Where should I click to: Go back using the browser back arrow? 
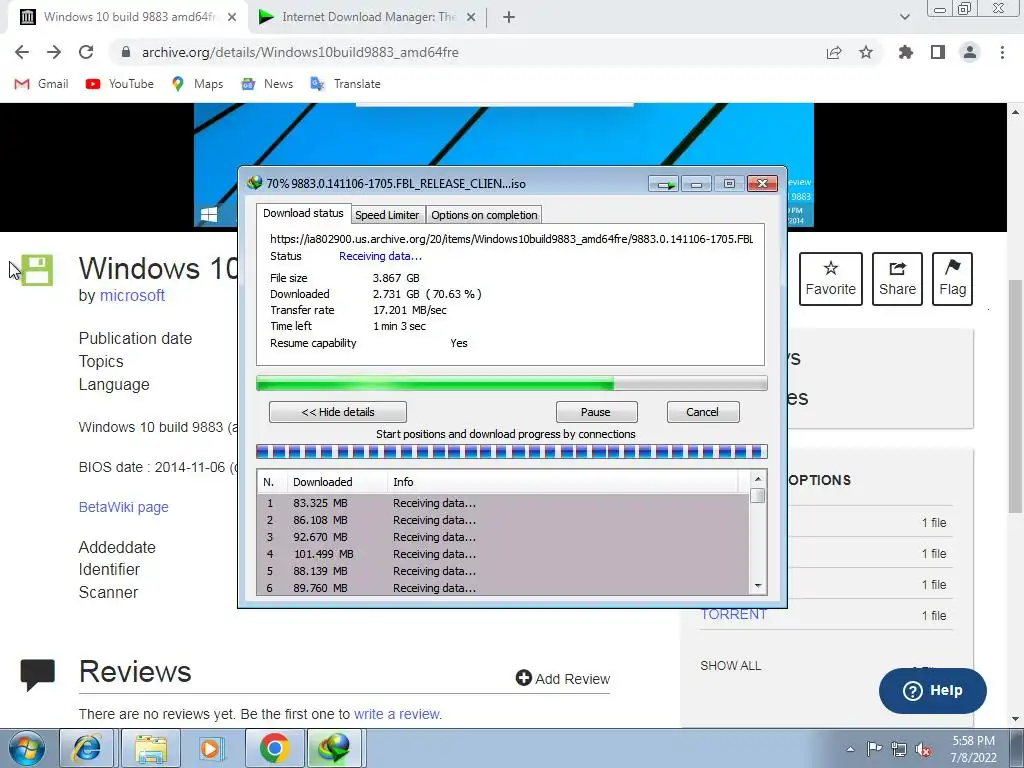(22, 52)
